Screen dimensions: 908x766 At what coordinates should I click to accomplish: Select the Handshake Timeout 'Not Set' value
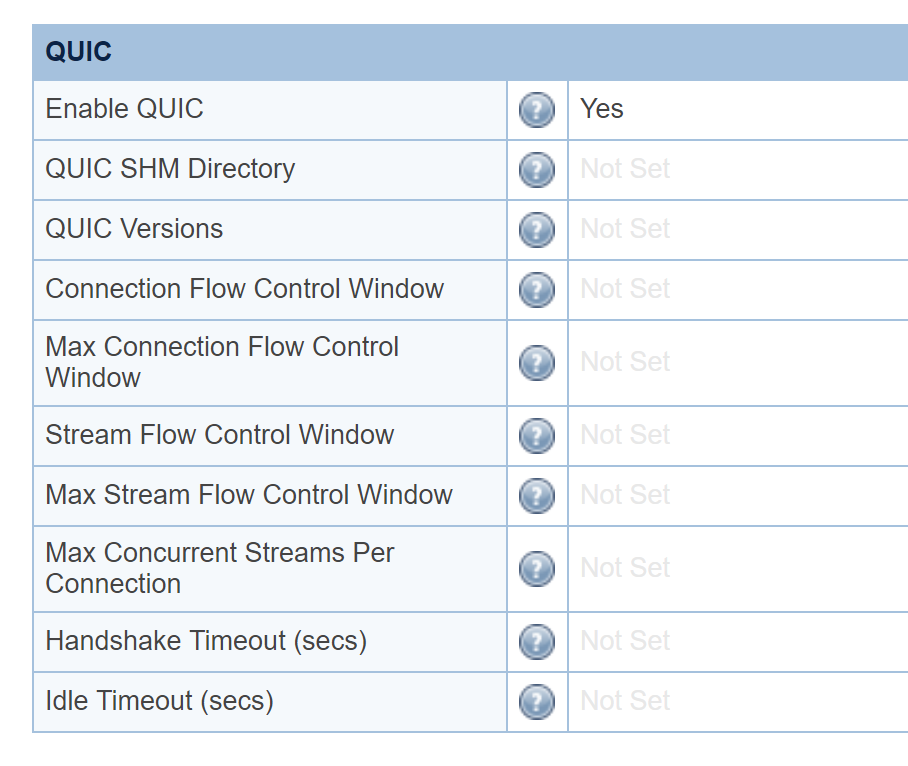pyautogui.click(x=625, y=641)
